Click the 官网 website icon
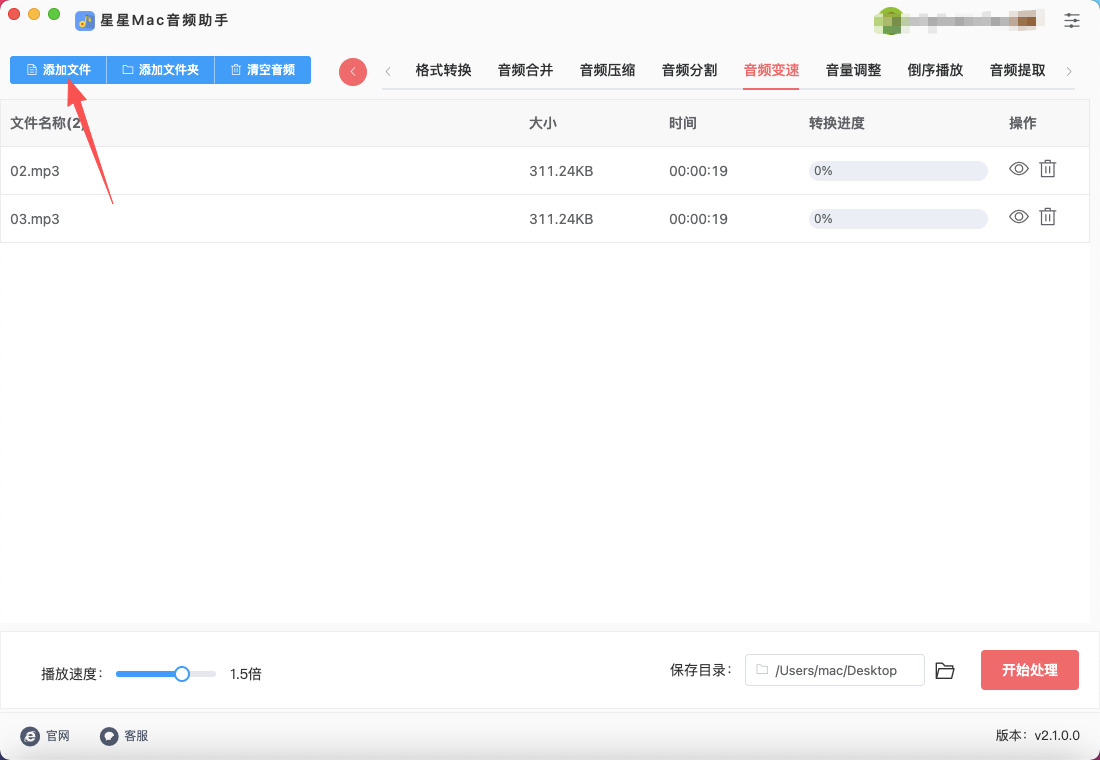The width and height of the screenshot is (1100, 760). pyautogui.click(x=30, y=736)
